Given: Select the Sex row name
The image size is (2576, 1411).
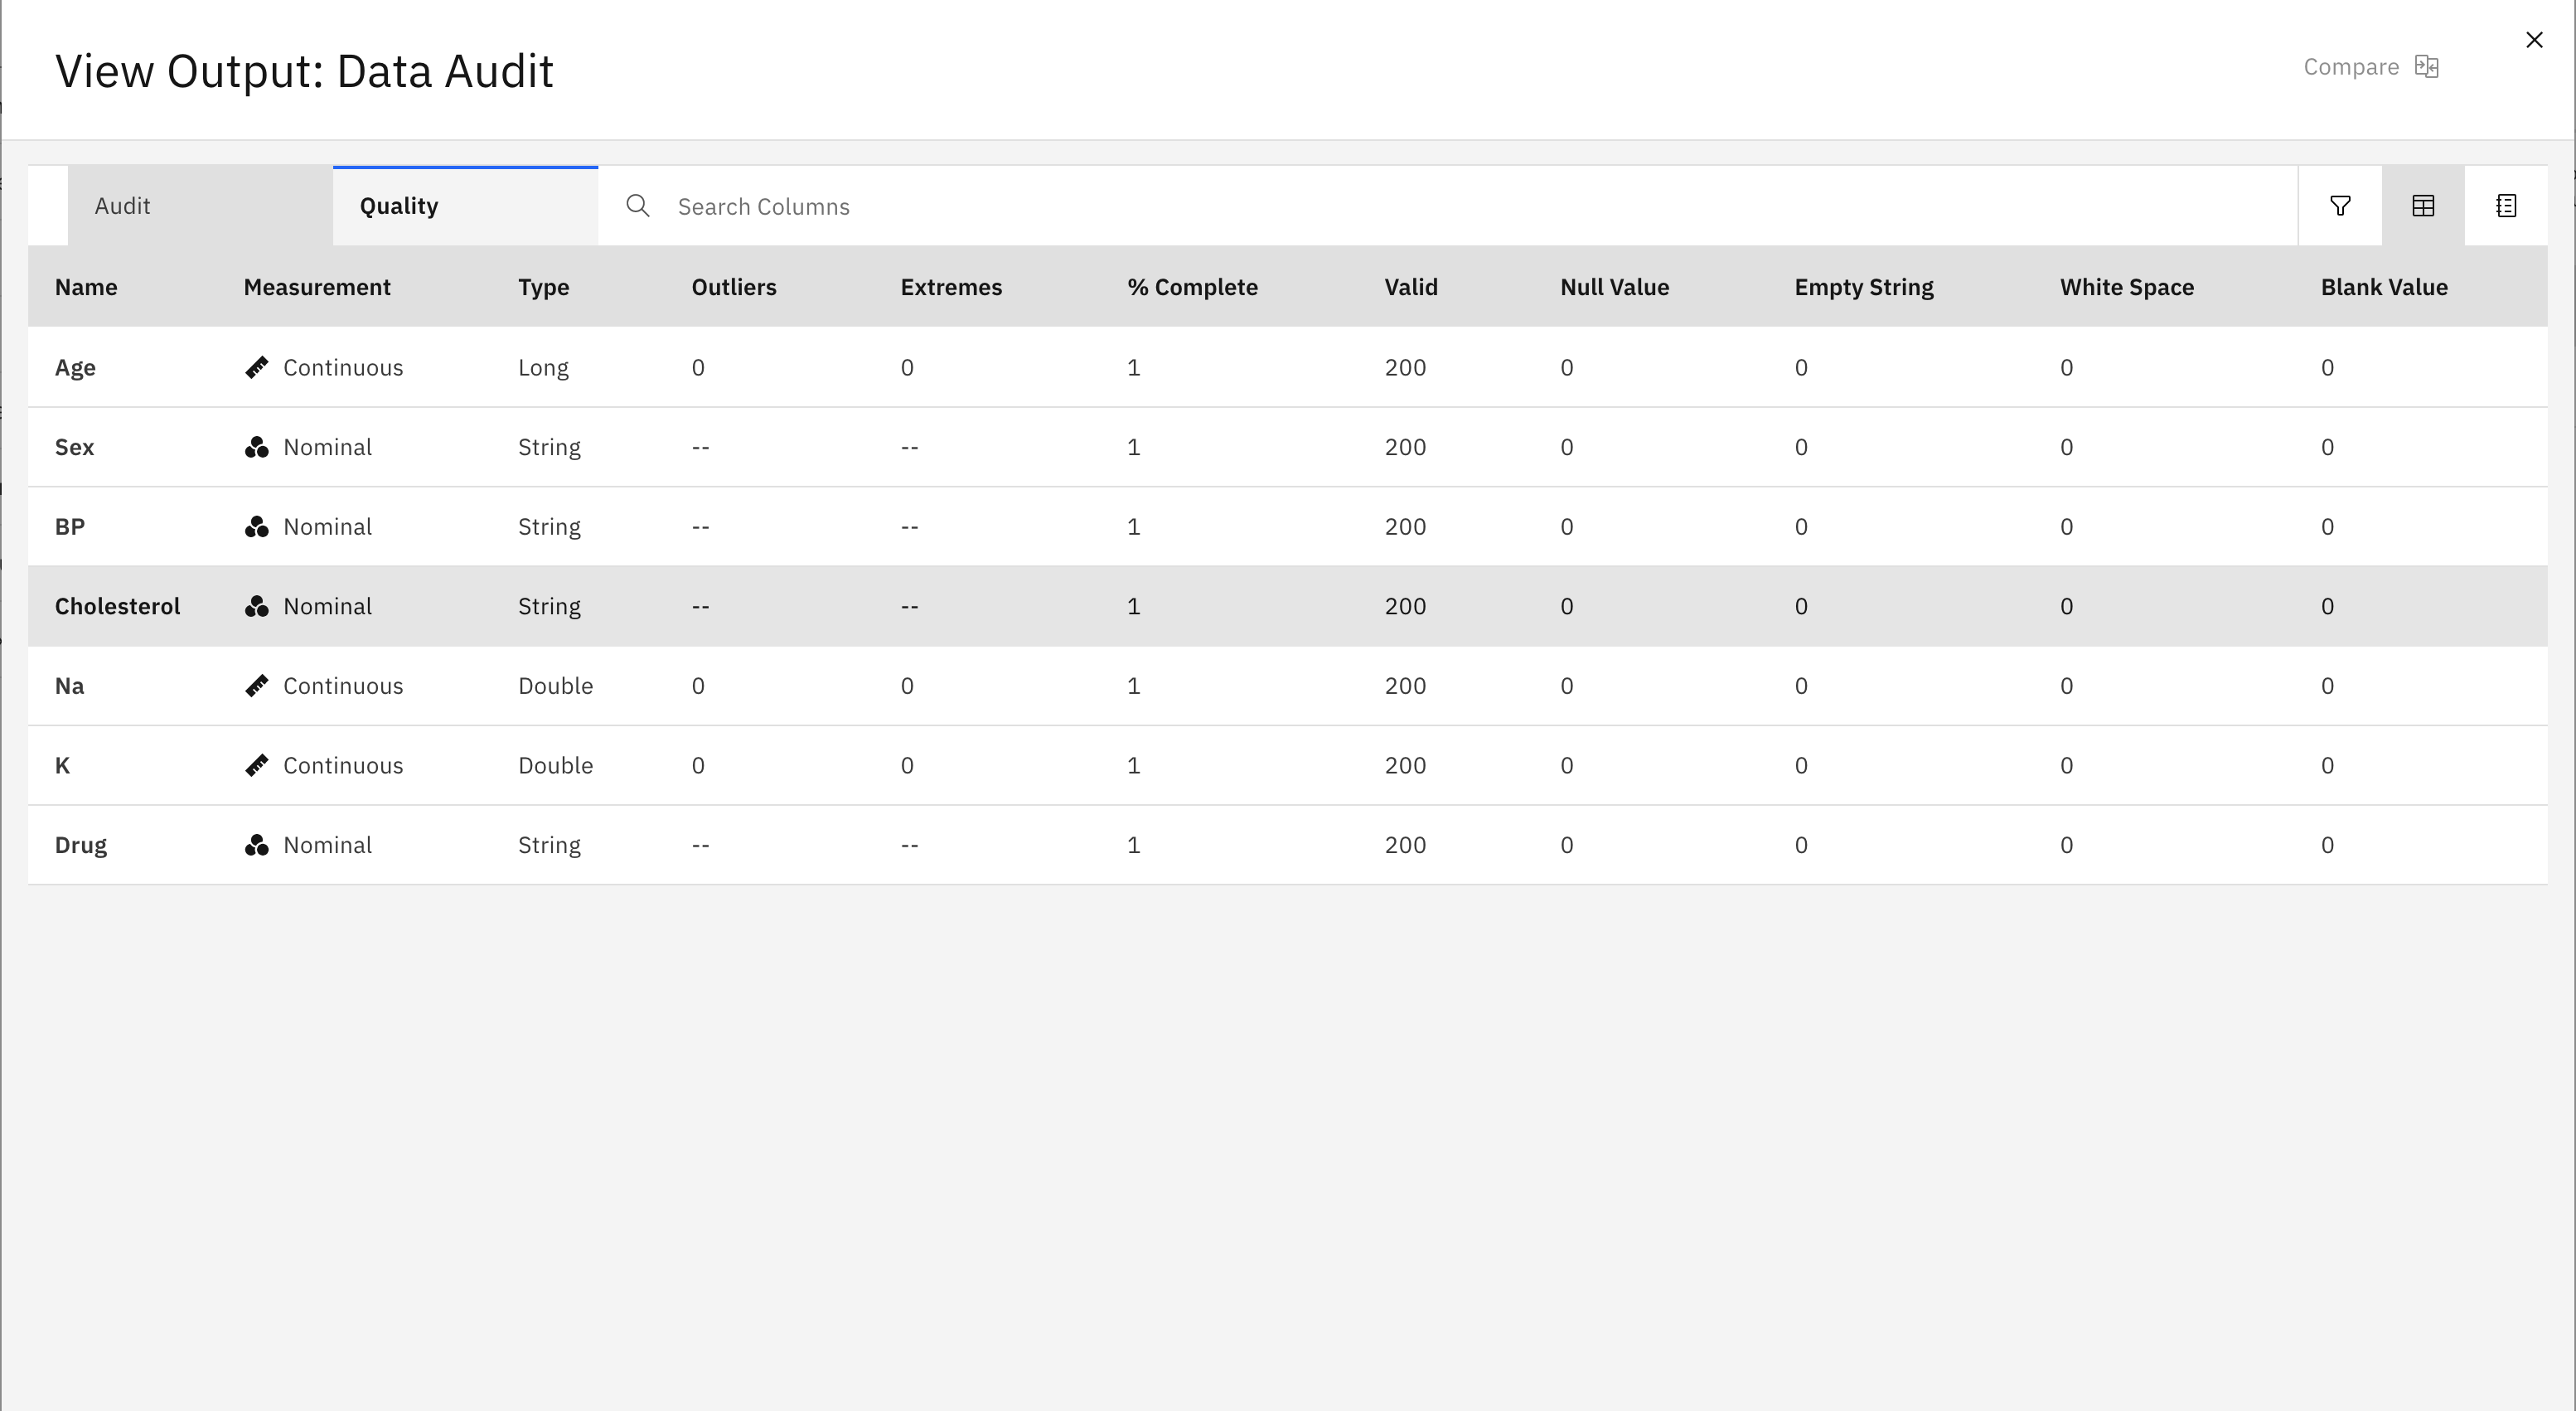Looking at the screenshot, I should pyautogui.click(x=74, y=447).
